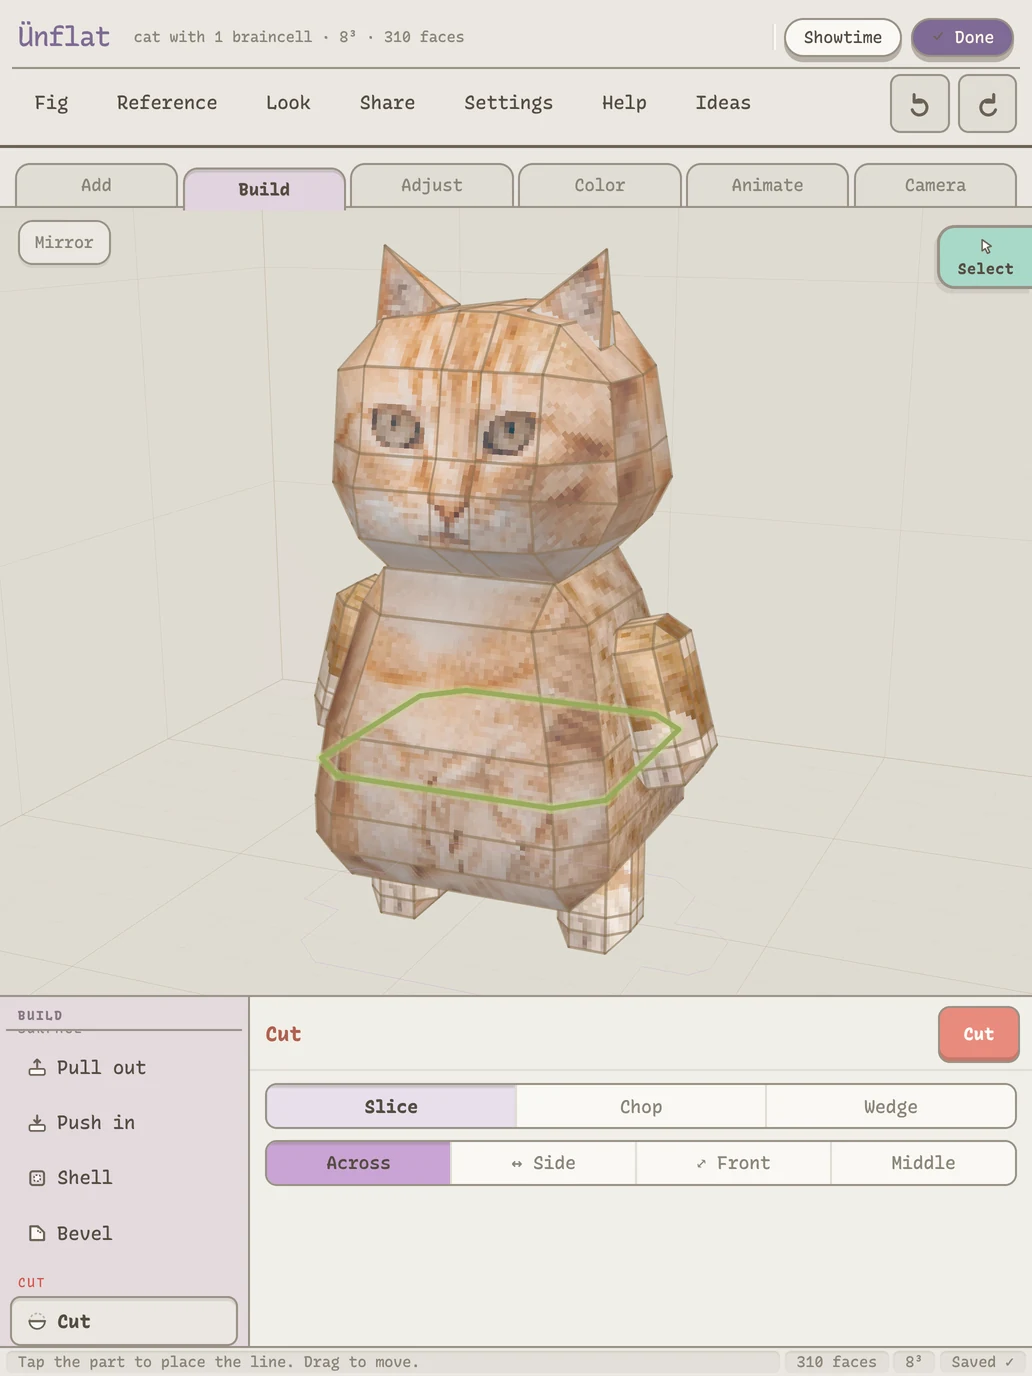Select Wedge cut mode
Screen dimensions: 1032x1376
891,1107
